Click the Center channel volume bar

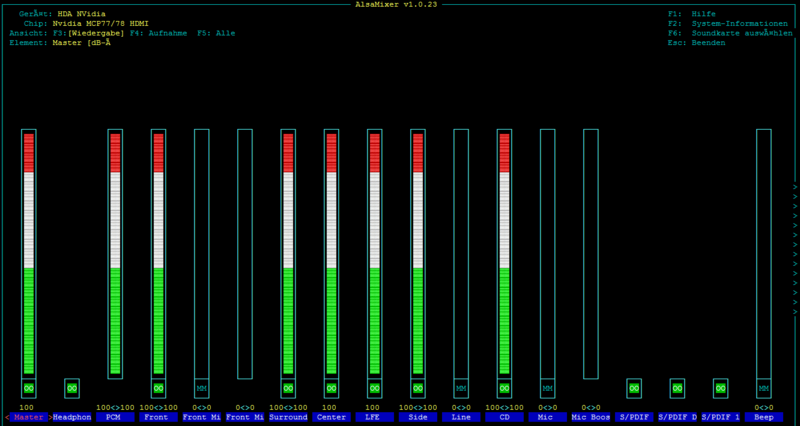331,250
